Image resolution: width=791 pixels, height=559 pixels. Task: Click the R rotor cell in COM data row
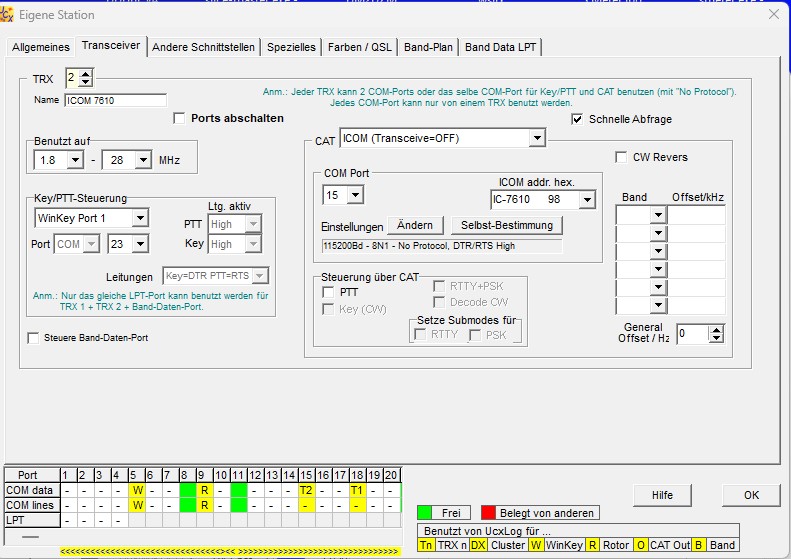coord(203,490)
